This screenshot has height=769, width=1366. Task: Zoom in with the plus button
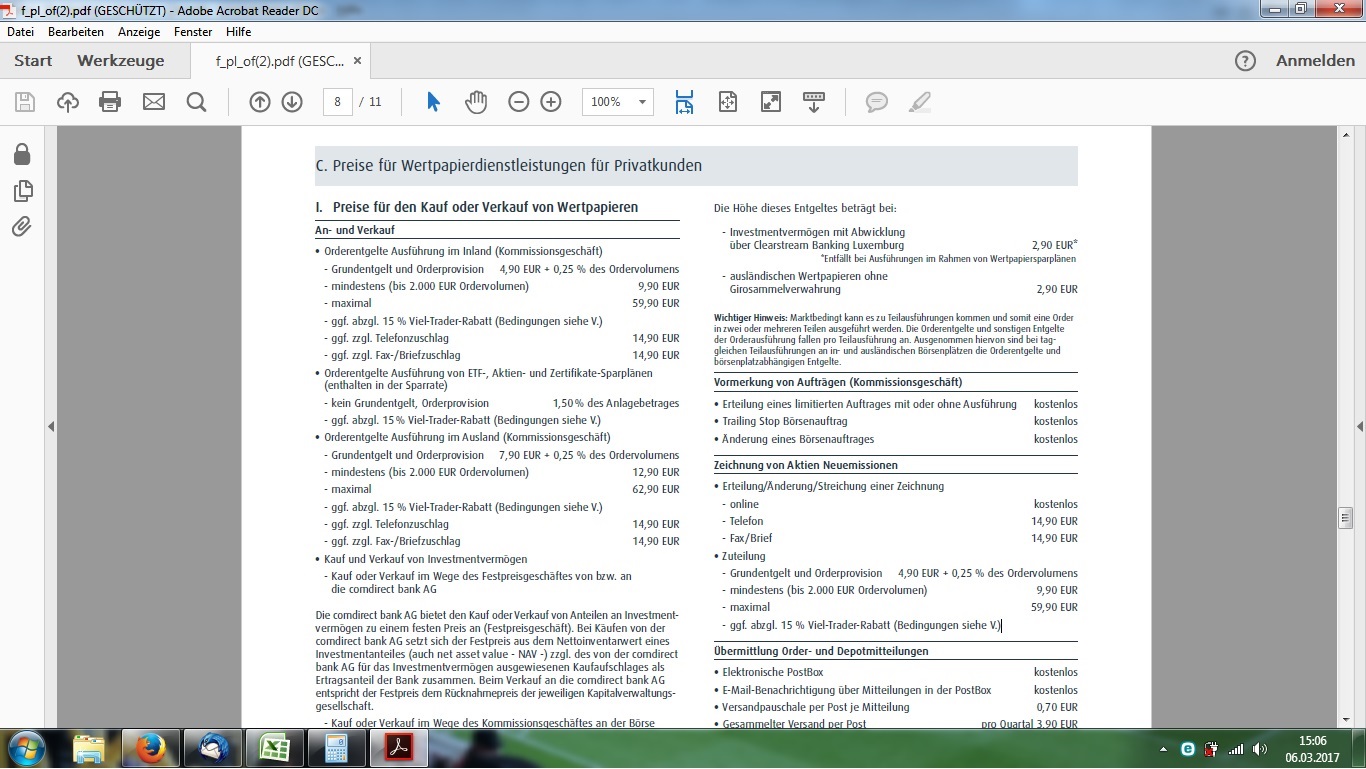[x=551, y=102]
